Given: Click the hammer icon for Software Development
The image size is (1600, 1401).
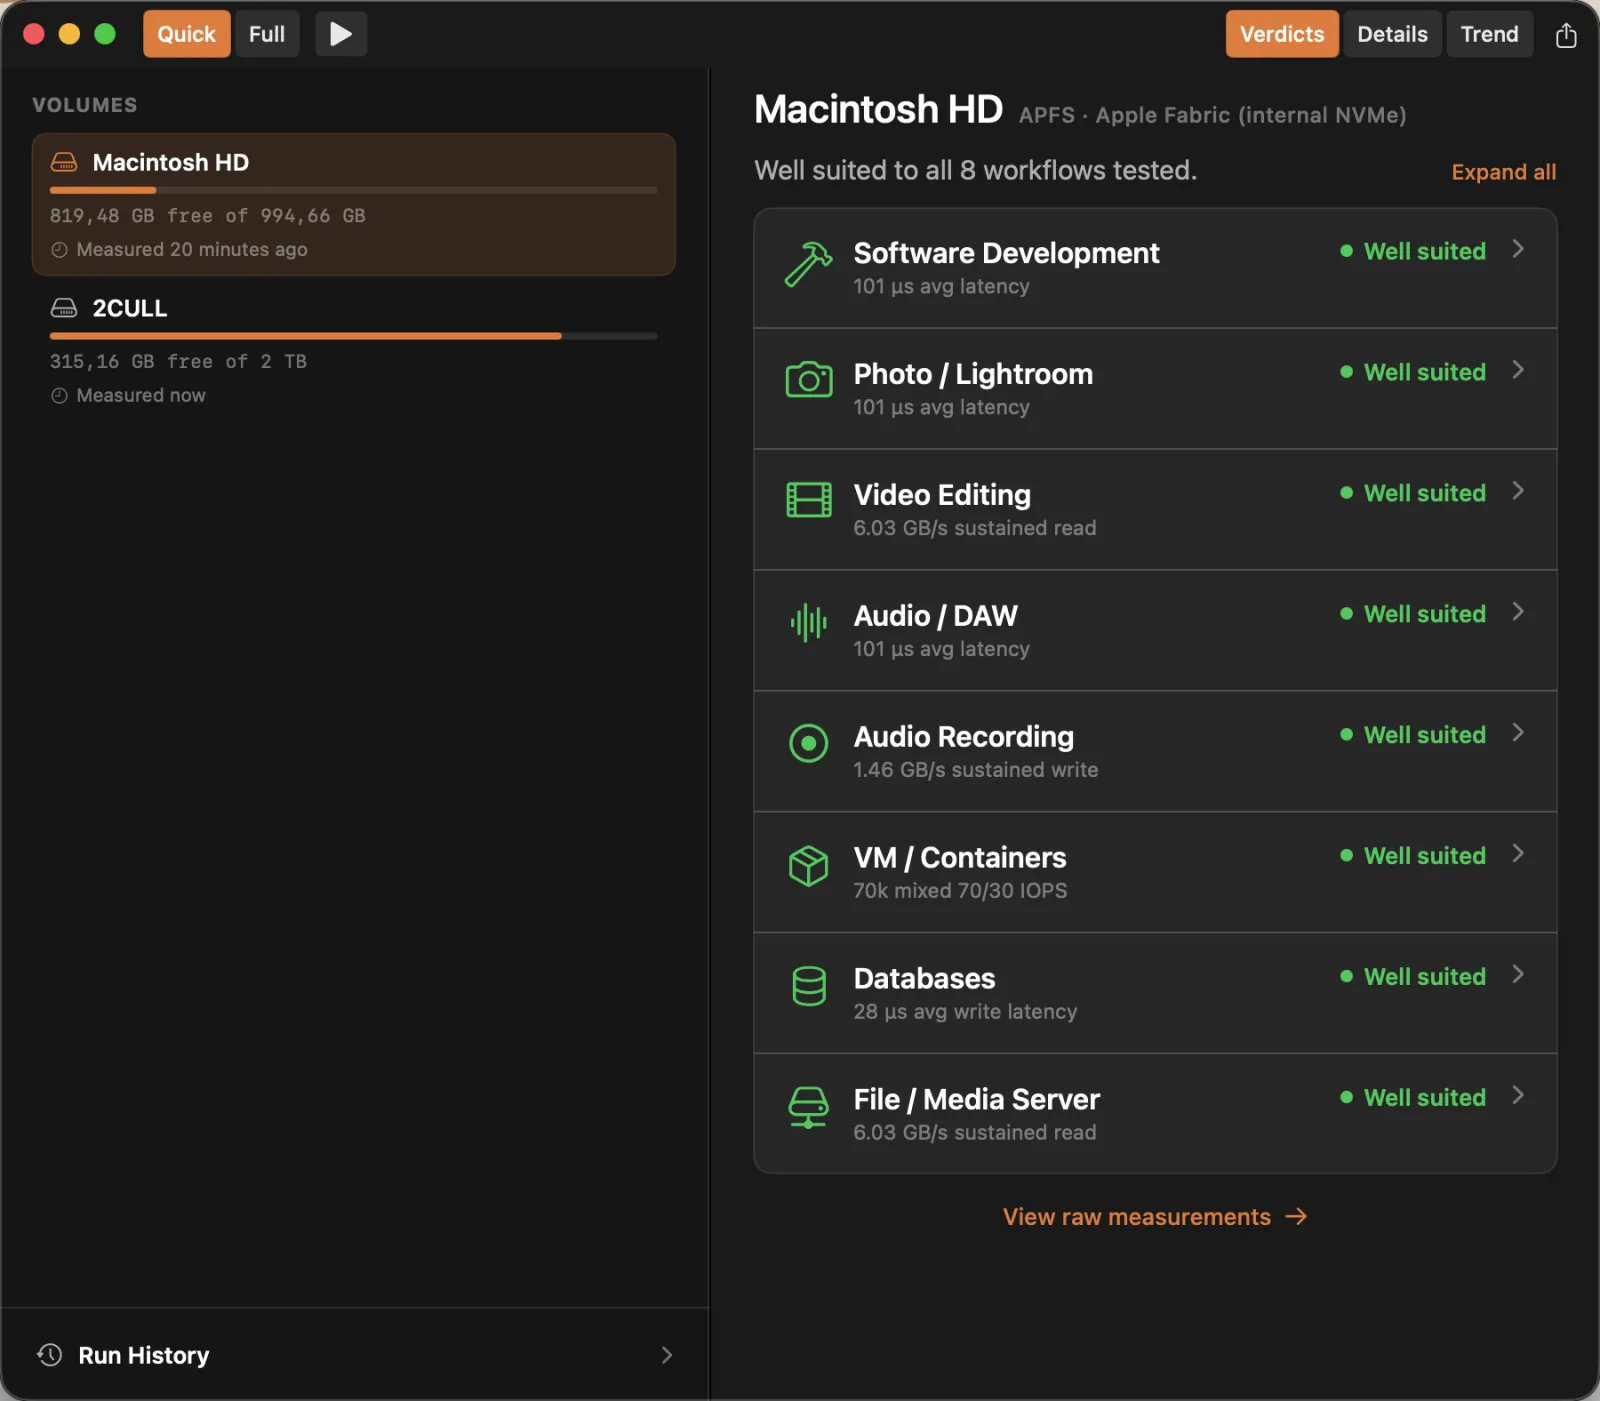Looking at the screenshot, I should coord(808,265).
